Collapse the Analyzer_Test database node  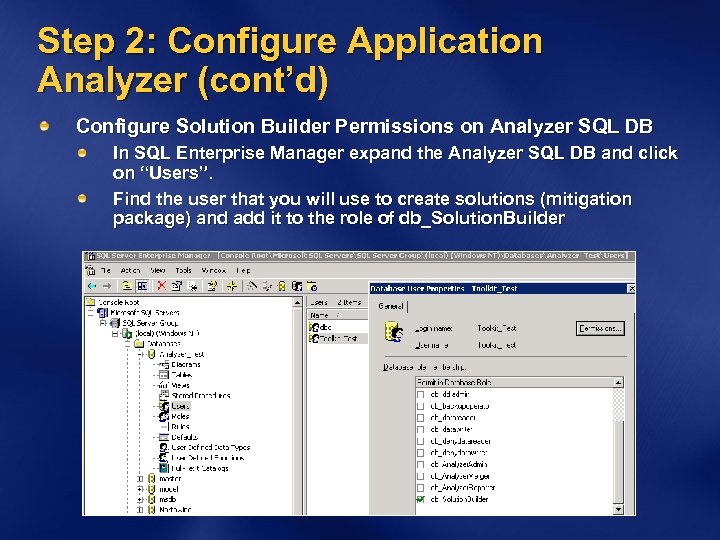click(140, 354)
